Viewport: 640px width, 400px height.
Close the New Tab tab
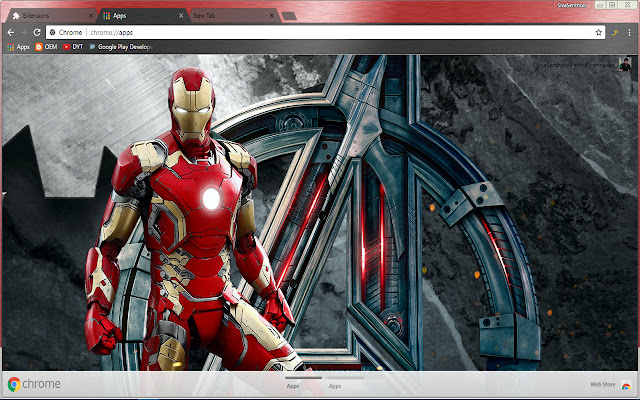[x=272, y=16]
